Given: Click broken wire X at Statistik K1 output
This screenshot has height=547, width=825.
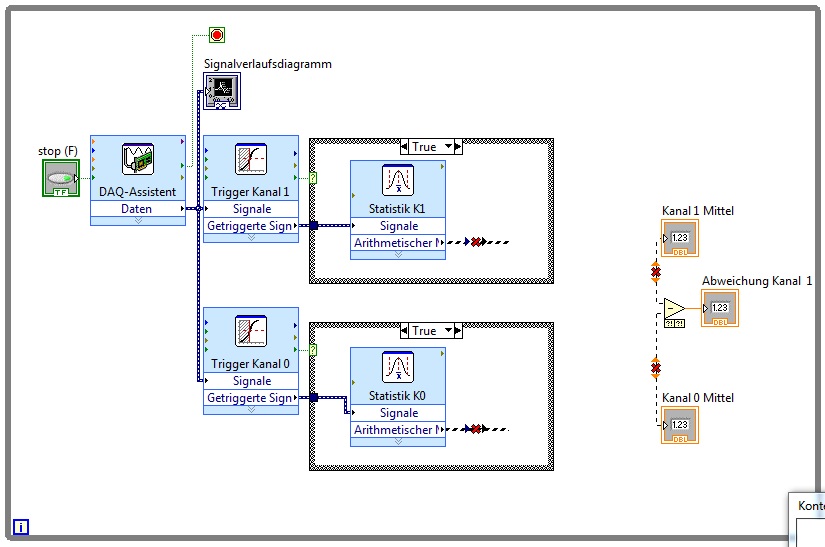Looking at the screenshot, I should coord(476,242).
